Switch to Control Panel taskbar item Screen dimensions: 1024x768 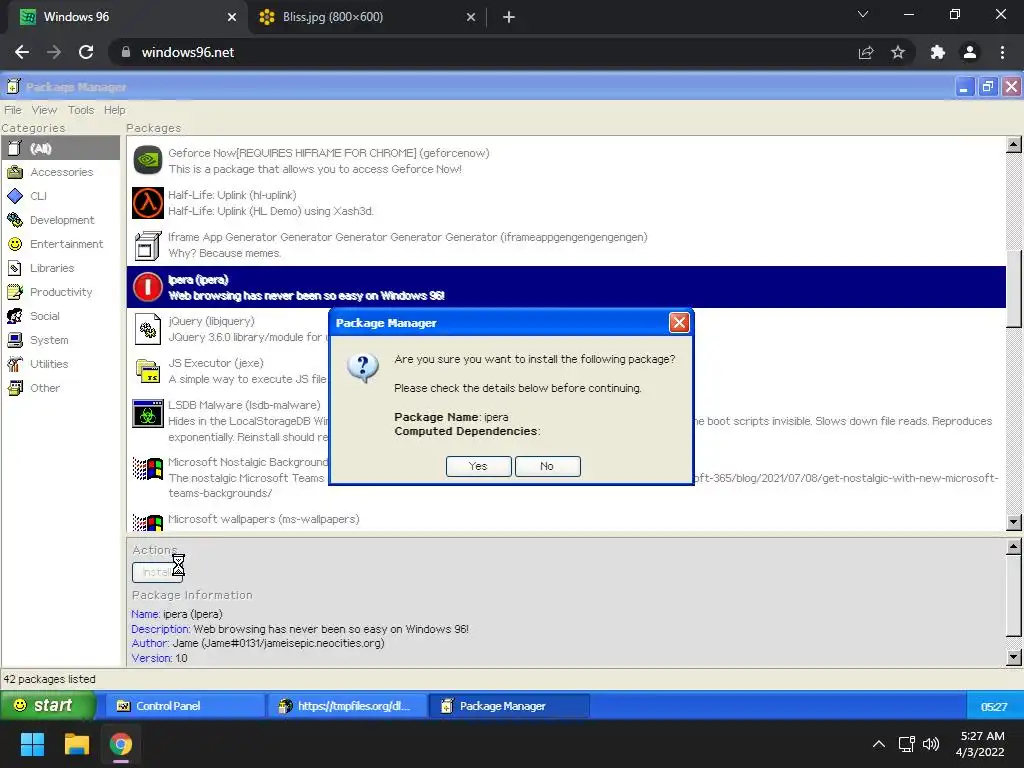point(185,706)
